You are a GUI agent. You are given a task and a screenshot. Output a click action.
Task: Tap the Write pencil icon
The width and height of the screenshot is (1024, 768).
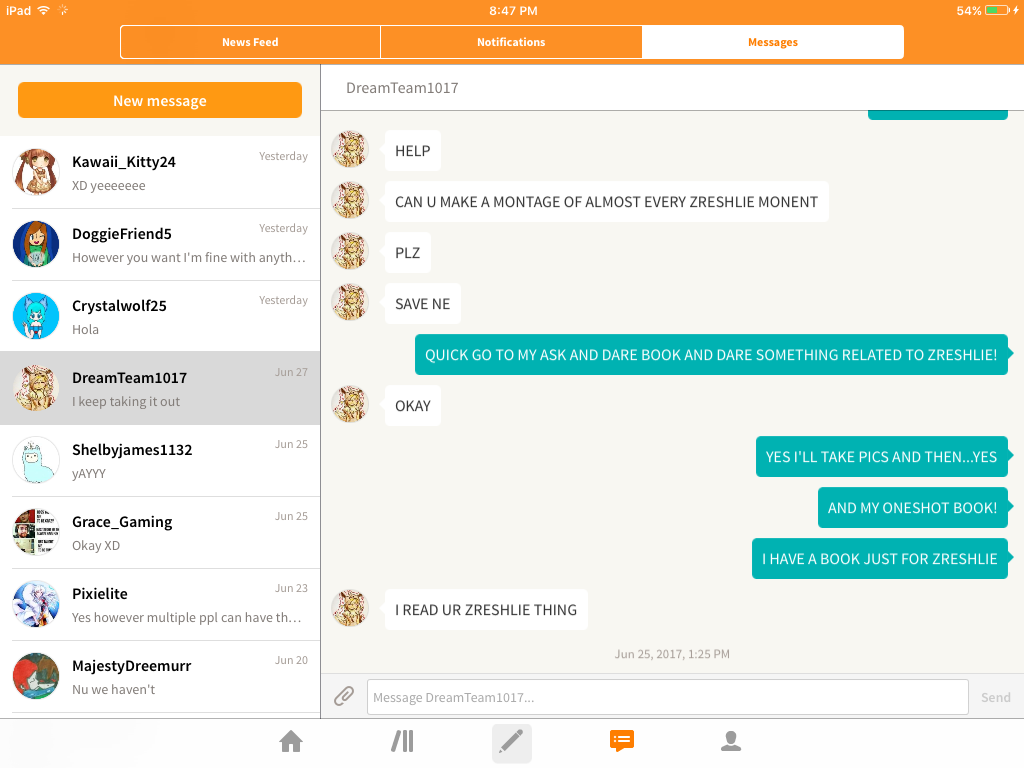[x=511, y=743]
